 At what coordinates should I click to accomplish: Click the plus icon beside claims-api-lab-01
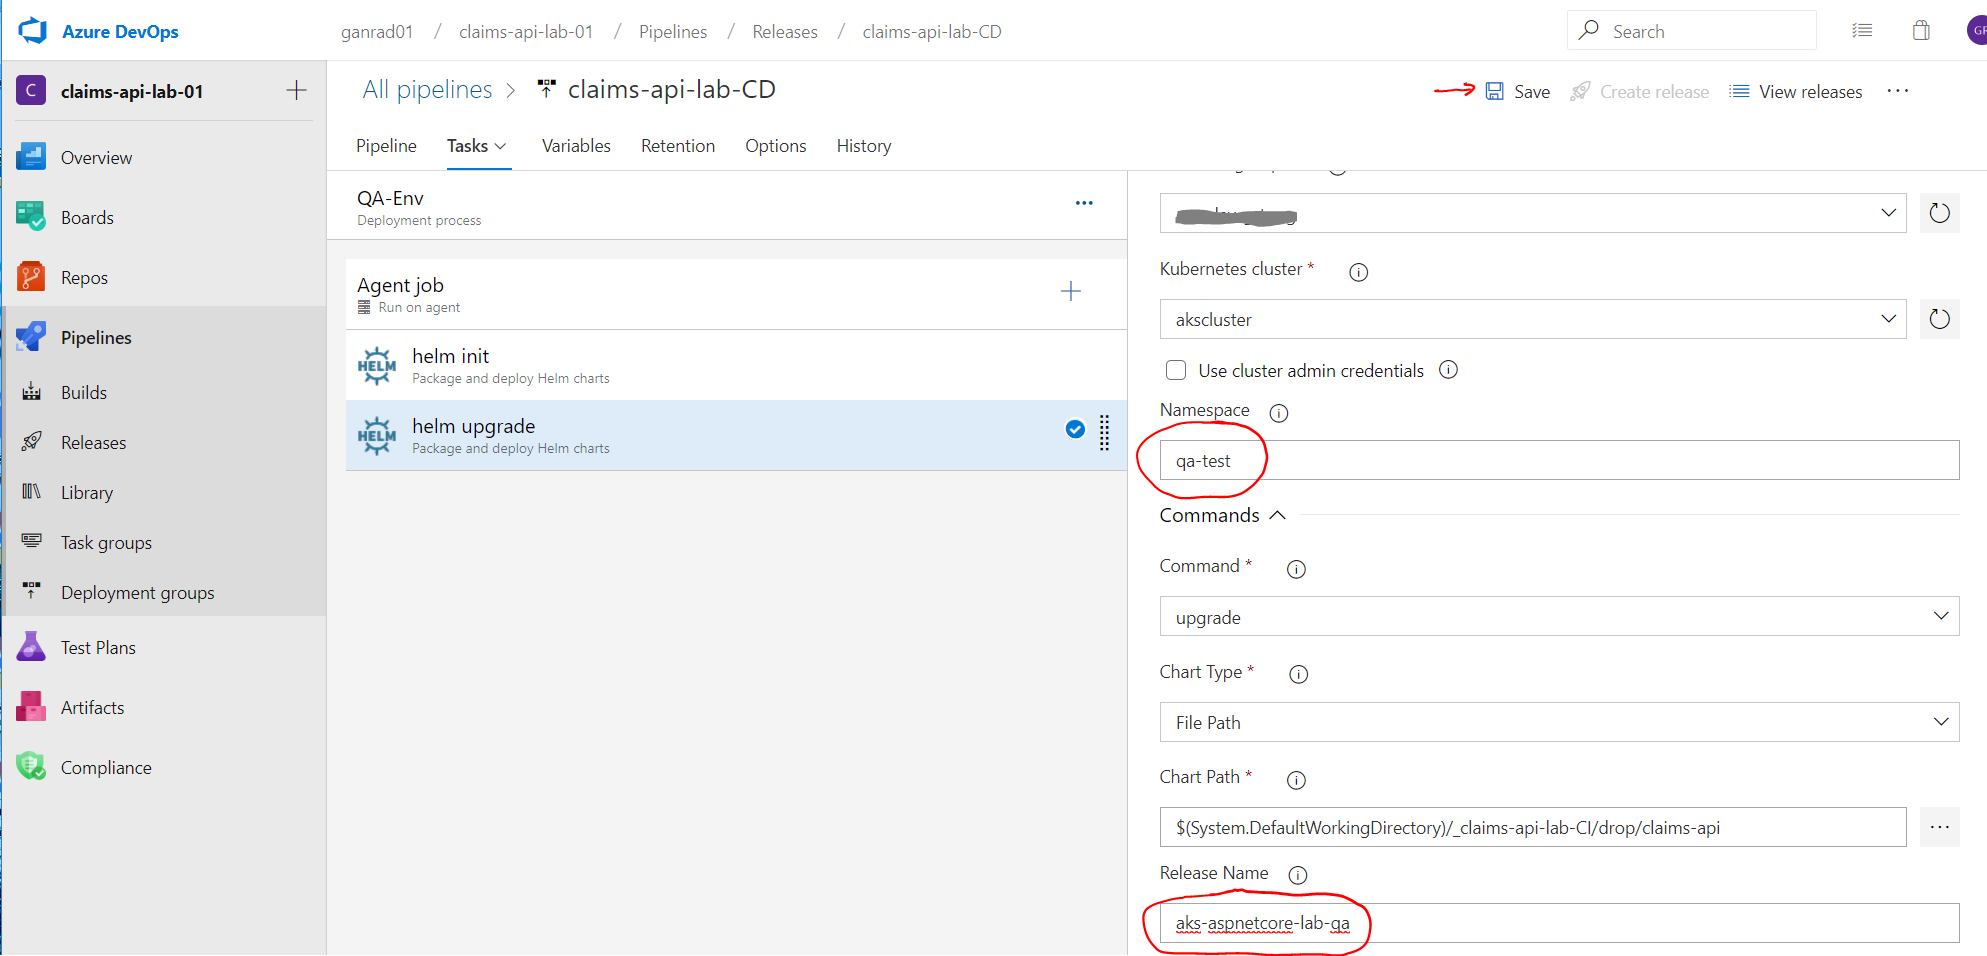pos(296,90)
